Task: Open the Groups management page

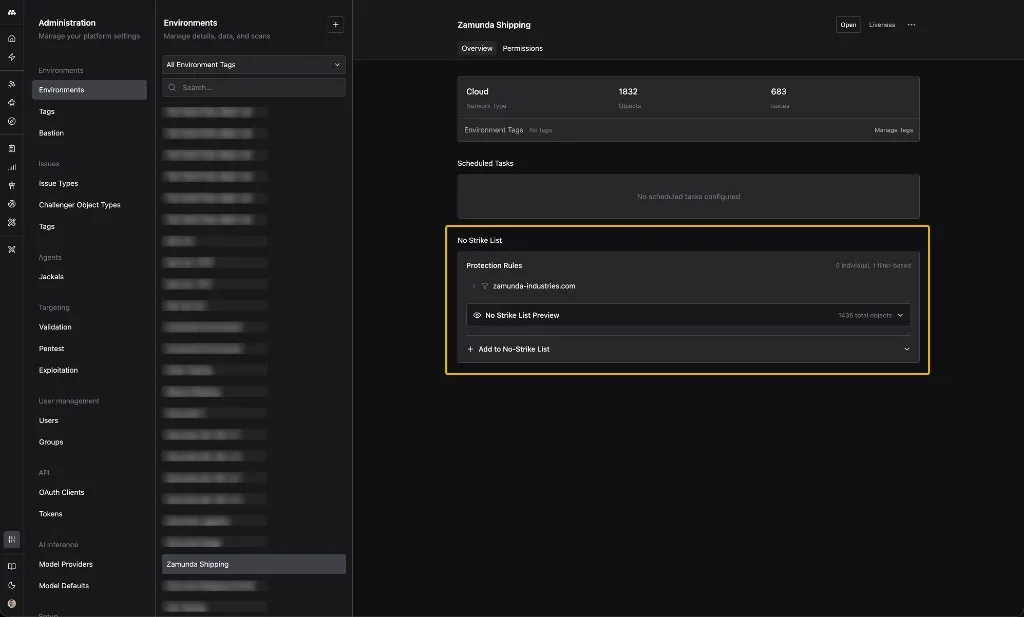Action: click(51, 442)
